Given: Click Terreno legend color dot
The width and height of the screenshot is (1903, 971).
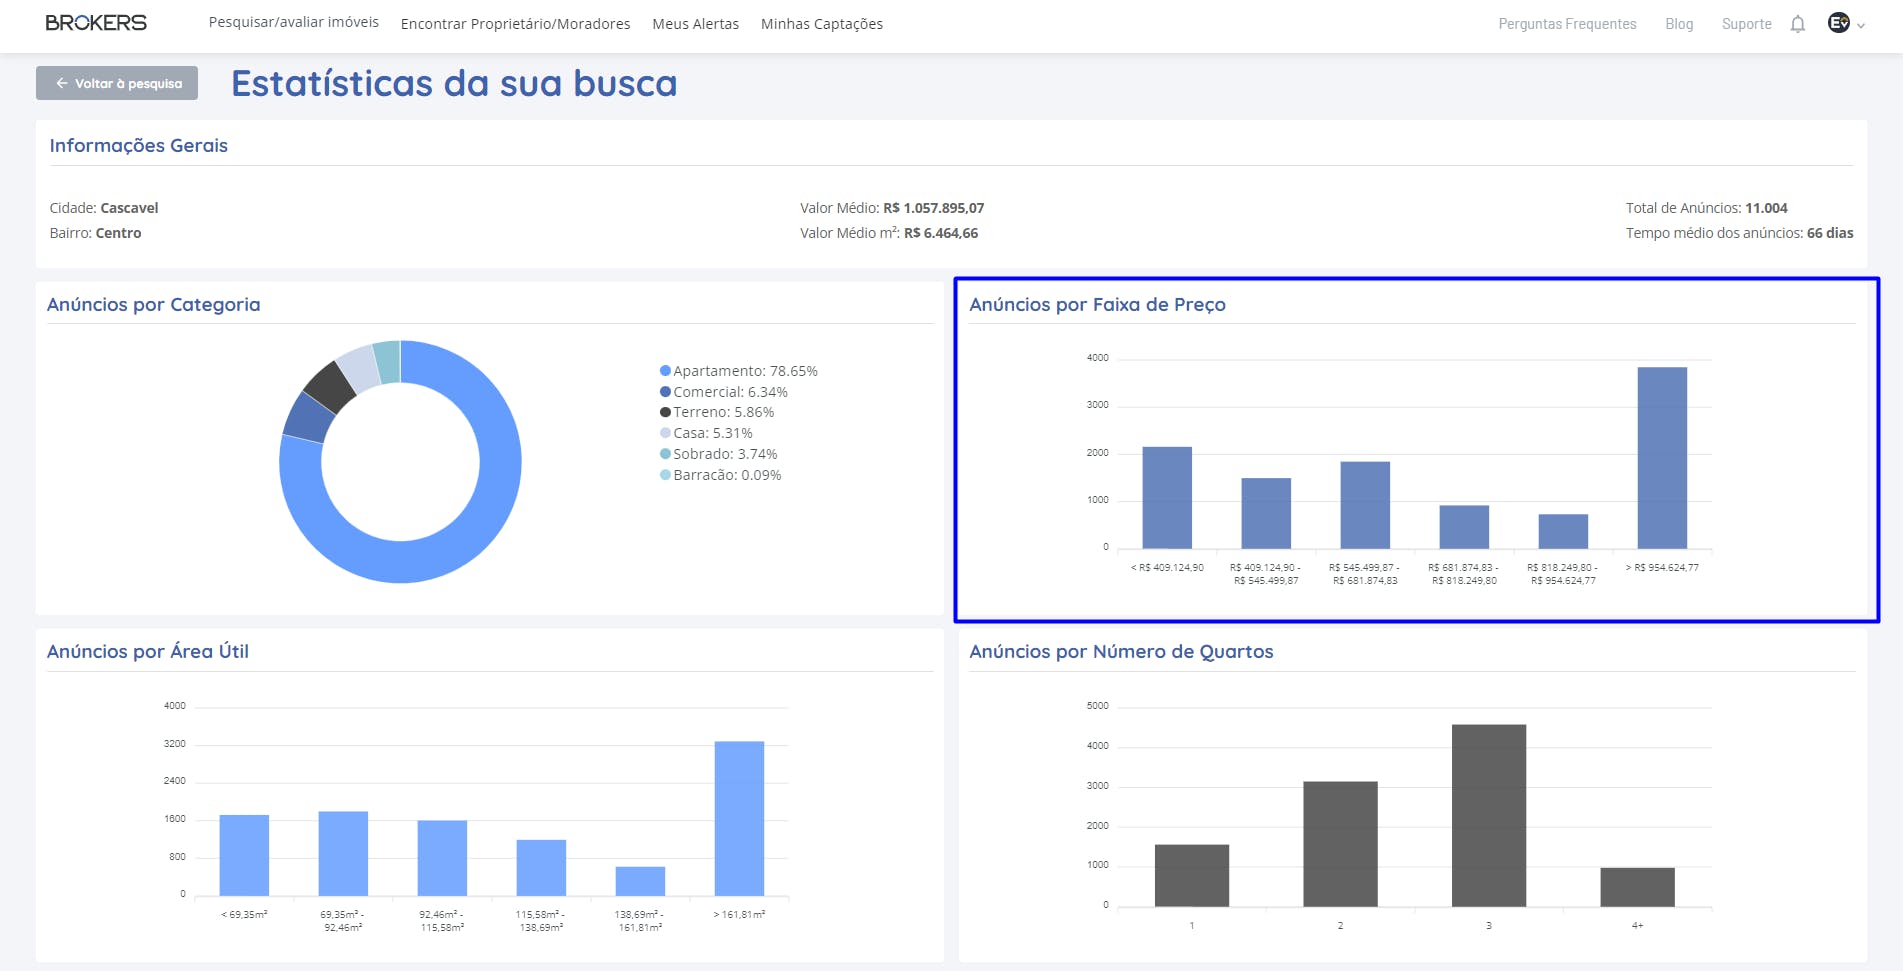Looking at the screenshot, I should (x=665, y=412).
